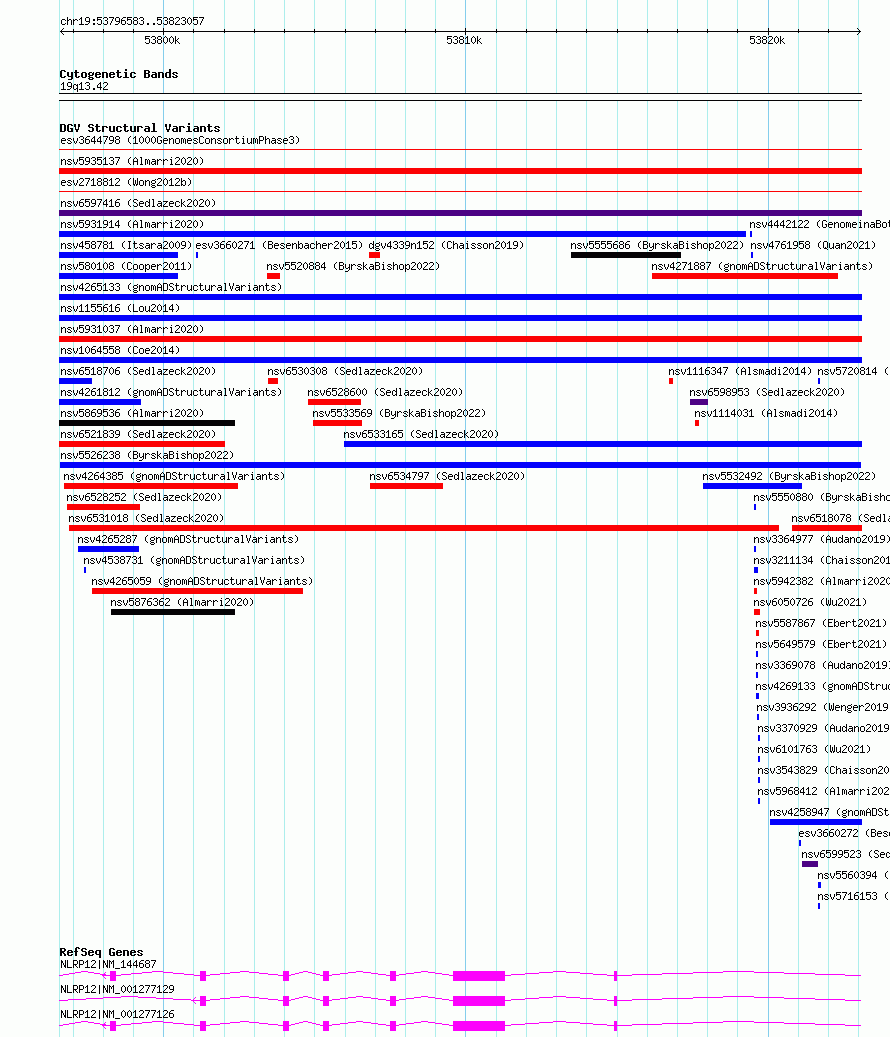Screen dimensions: 890x1037
Task: Open variant esv2718812 (Wong2012b)
Action: pyautogui.click(x=126, y=183)
